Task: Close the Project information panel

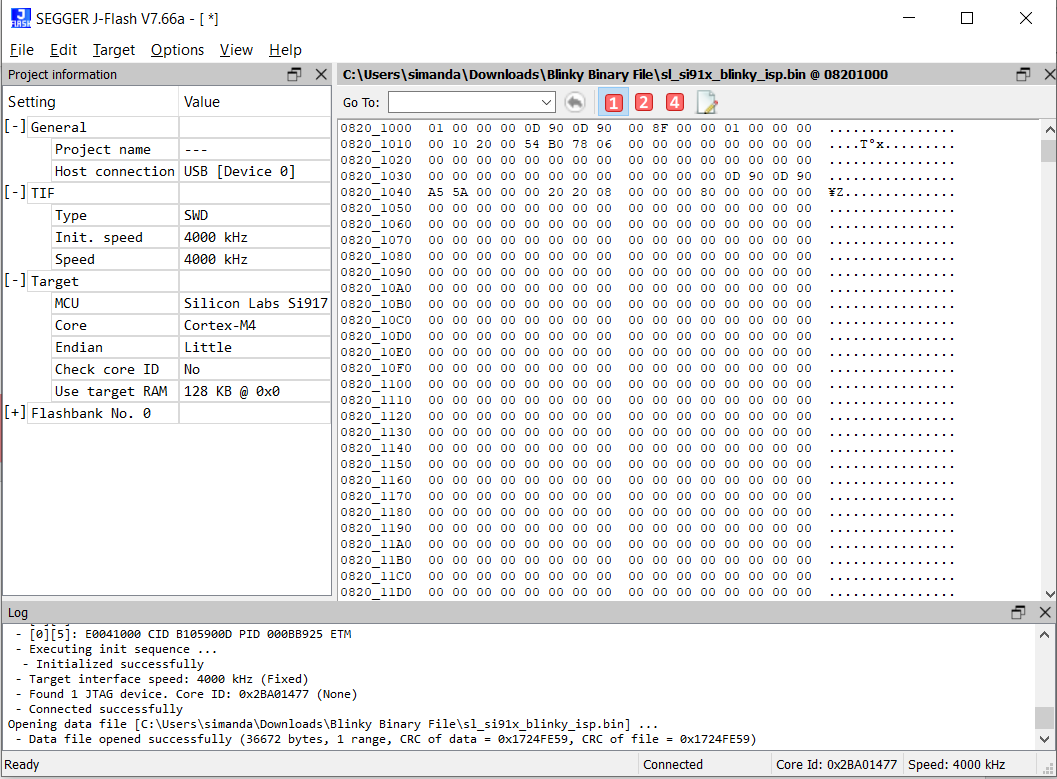Action: point(322,74)
